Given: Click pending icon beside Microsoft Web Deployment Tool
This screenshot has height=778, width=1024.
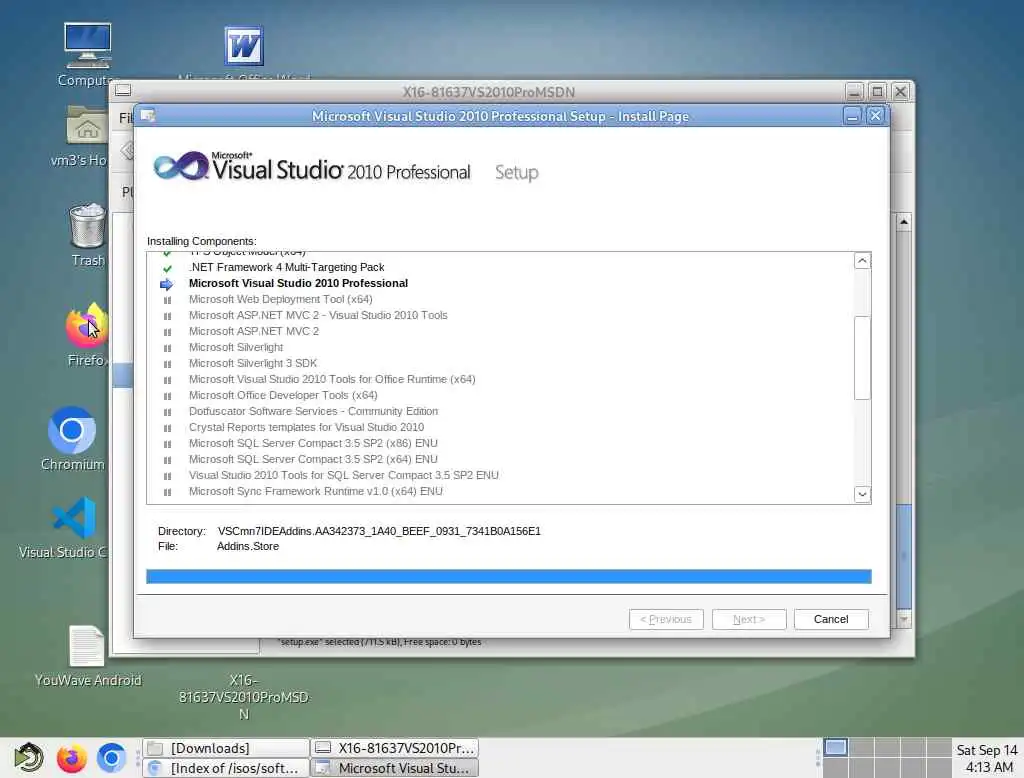Looking at the screenshot, I should [x=167, y=300].
